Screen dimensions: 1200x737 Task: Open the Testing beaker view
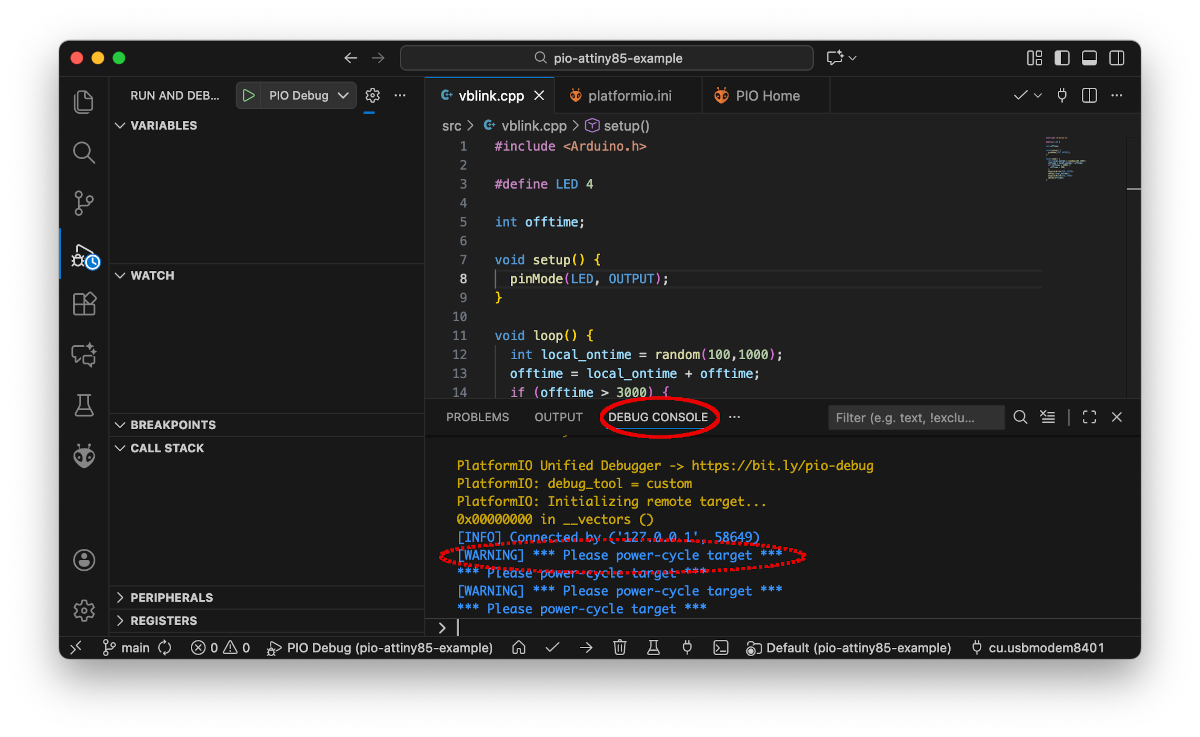pos(84,405)
